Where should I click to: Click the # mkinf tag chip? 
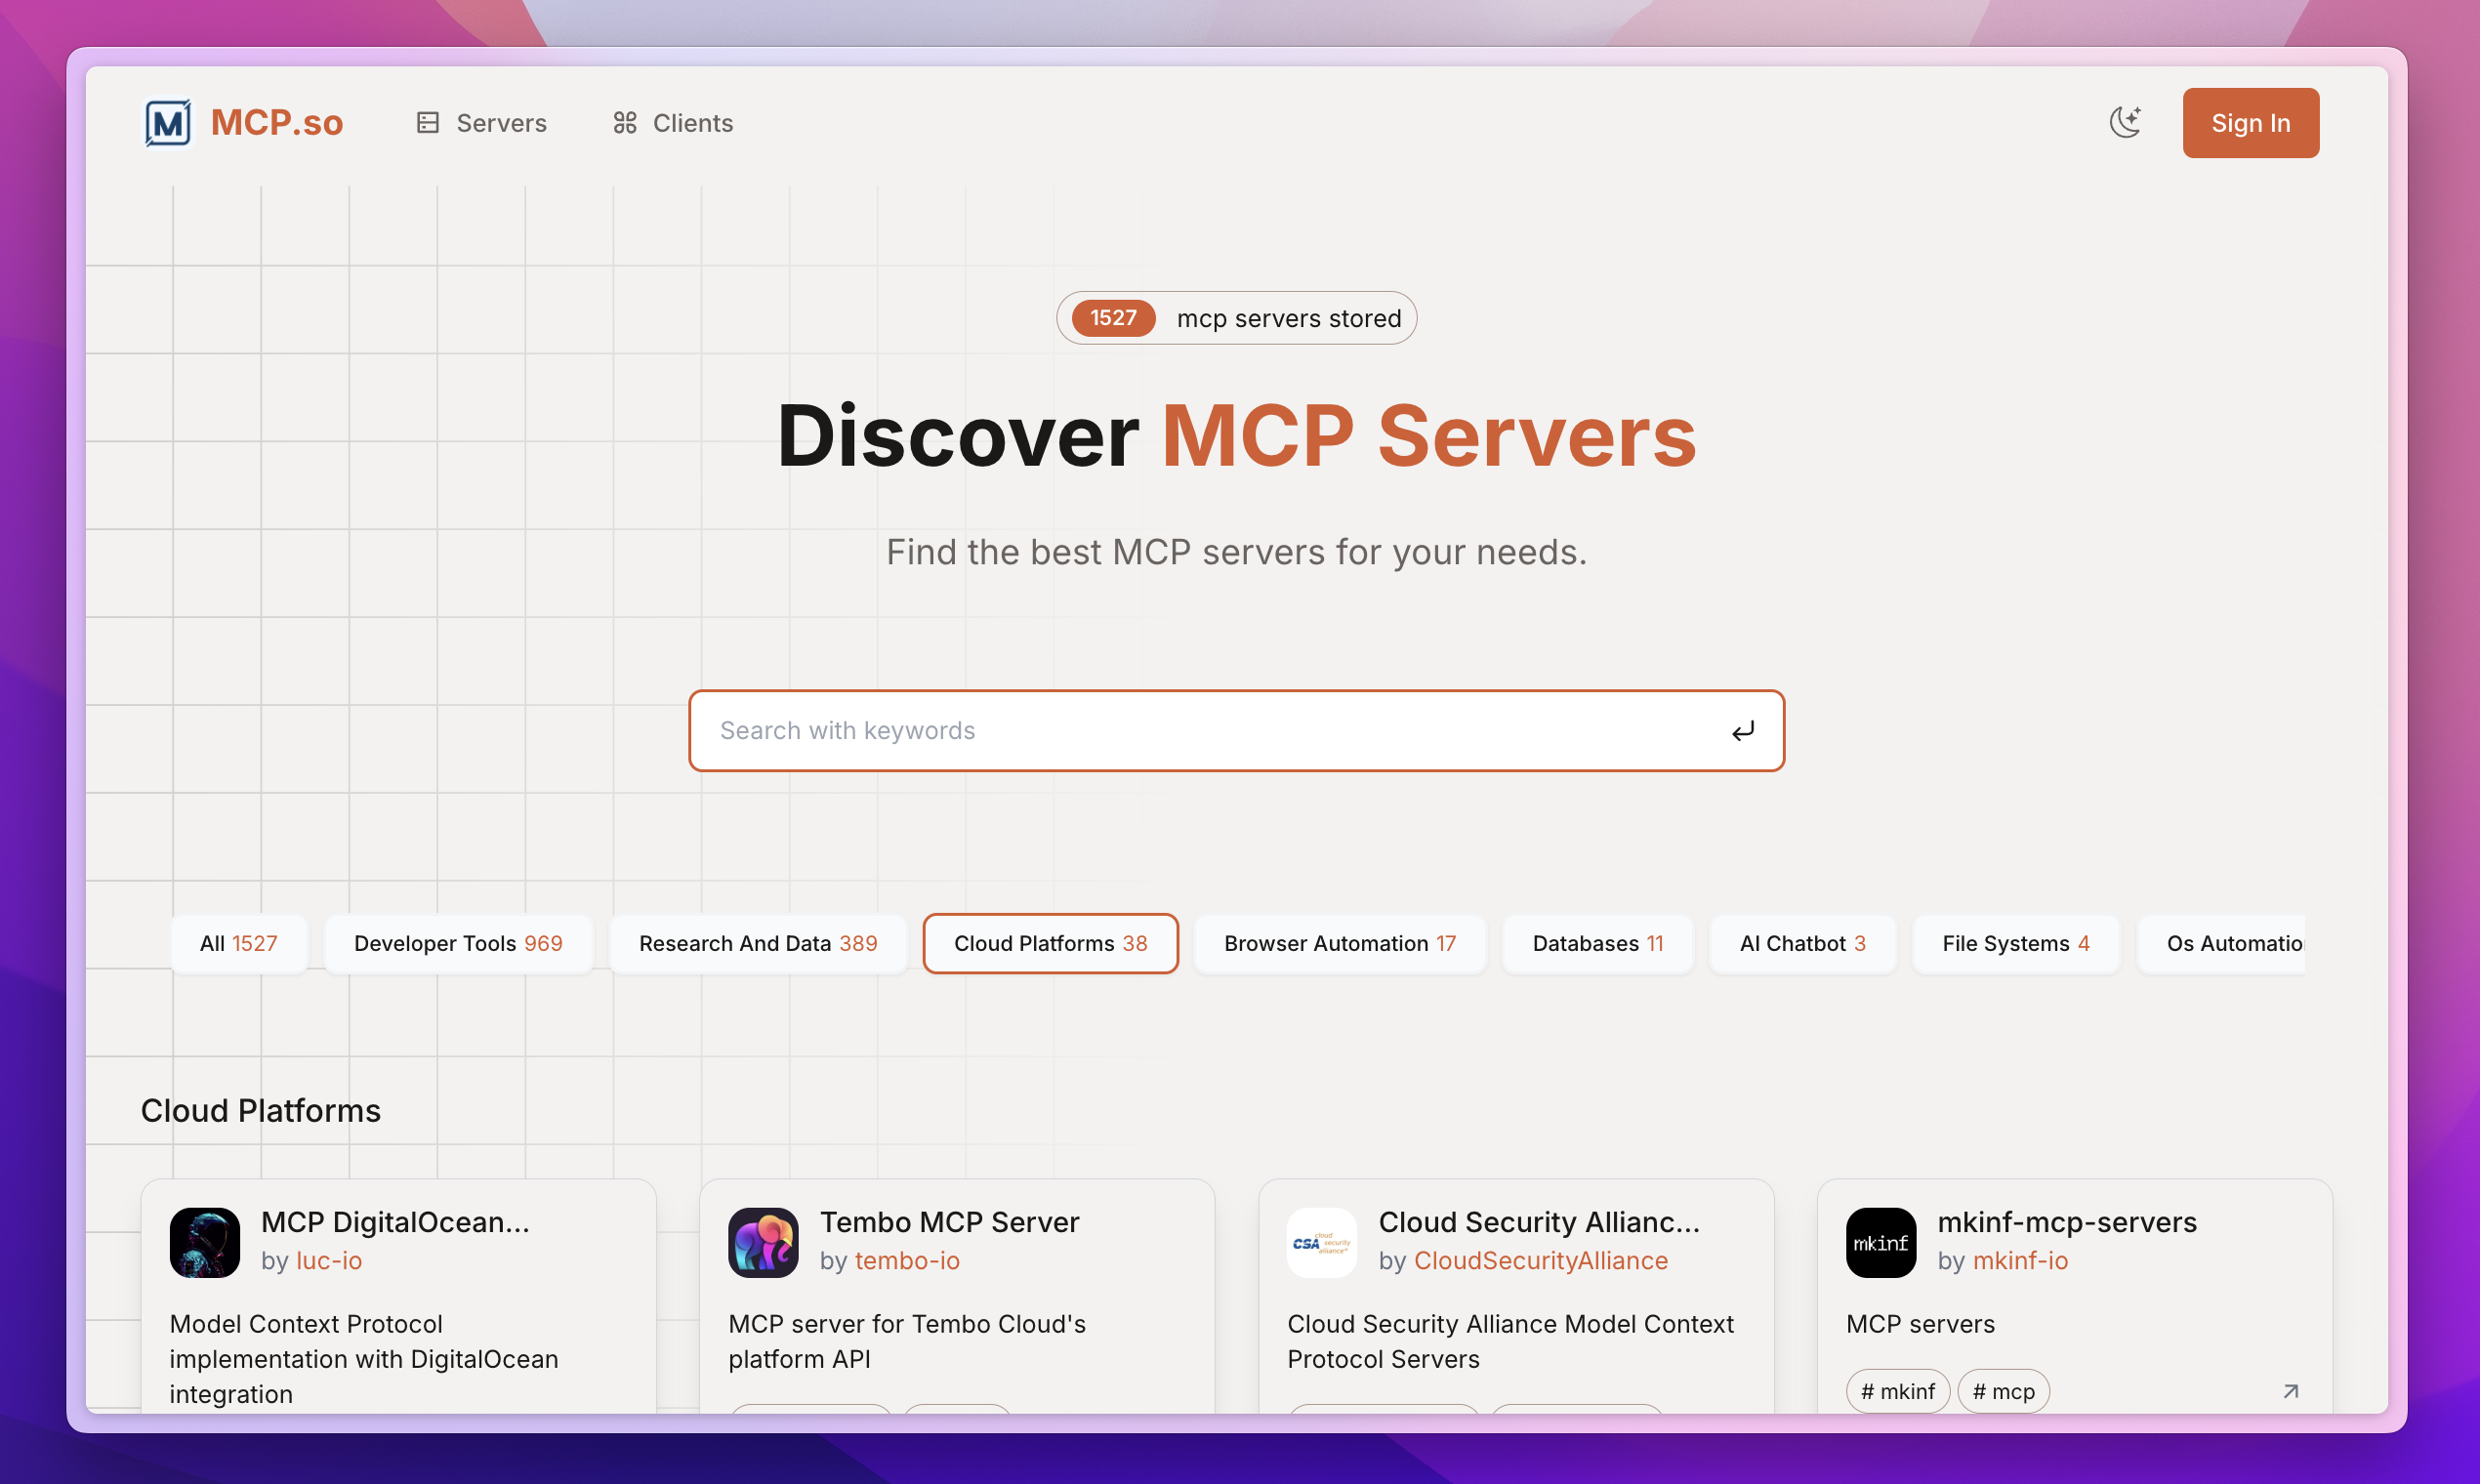pyautogui.click(x=1897, y=1391)
